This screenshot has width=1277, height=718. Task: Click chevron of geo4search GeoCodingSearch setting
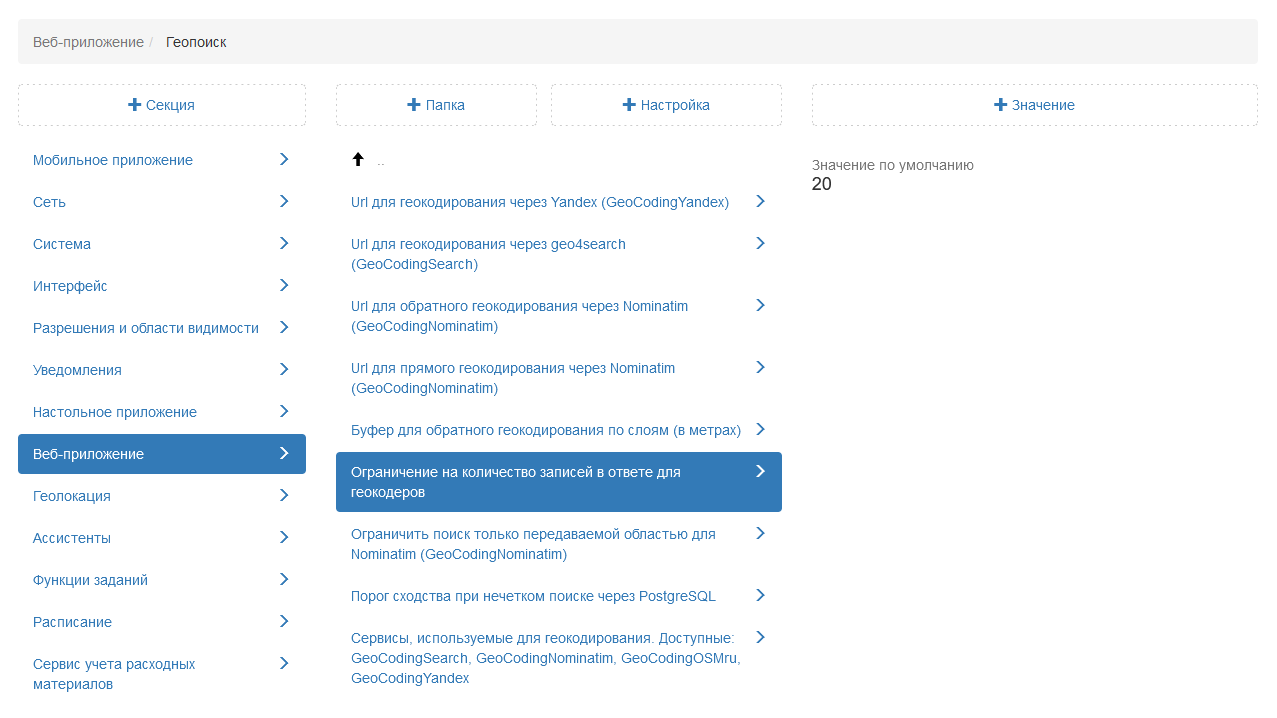(760, 243)
